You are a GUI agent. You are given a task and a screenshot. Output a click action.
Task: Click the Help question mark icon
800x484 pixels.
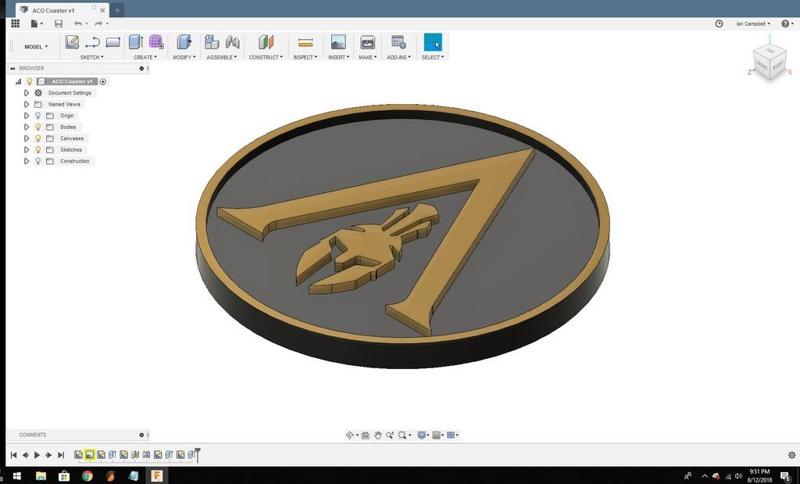(785, 23)
